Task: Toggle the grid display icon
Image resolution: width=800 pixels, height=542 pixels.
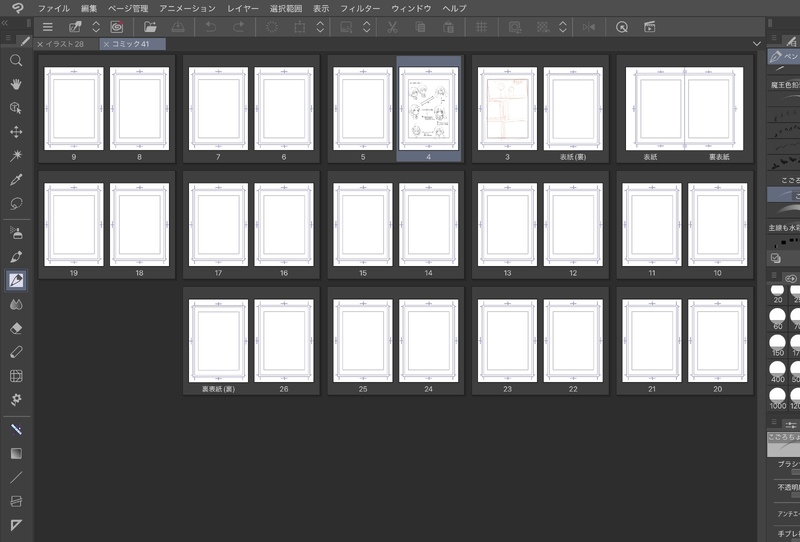Action: [481, 27]
